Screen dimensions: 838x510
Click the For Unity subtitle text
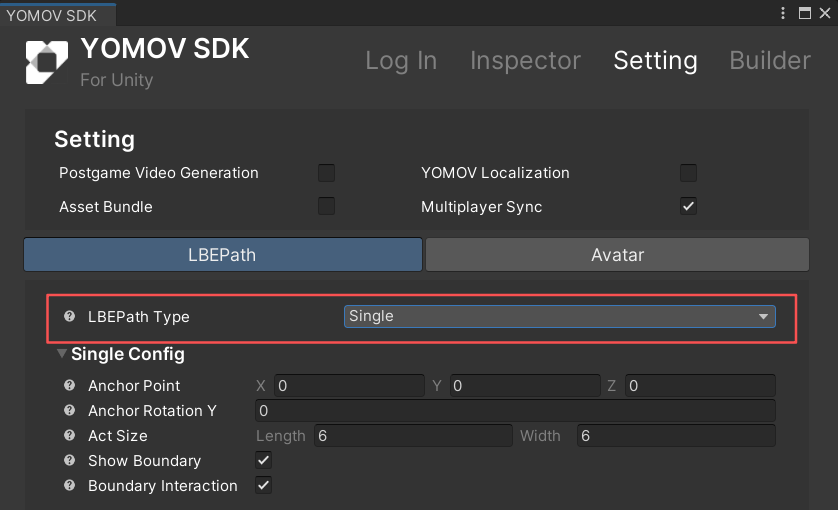(x=117, y=80)
